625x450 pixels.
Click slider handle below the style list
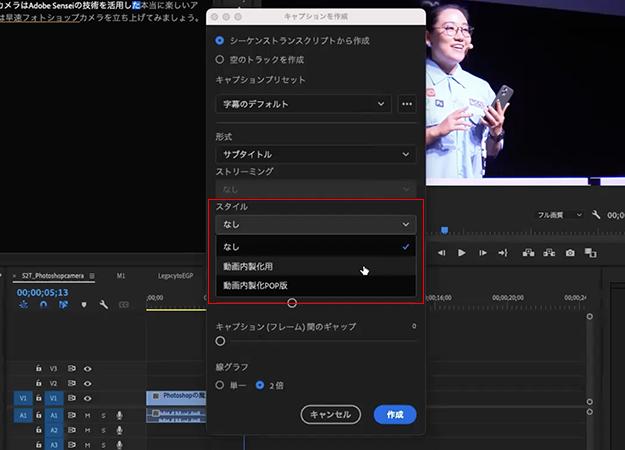point(292,303)
